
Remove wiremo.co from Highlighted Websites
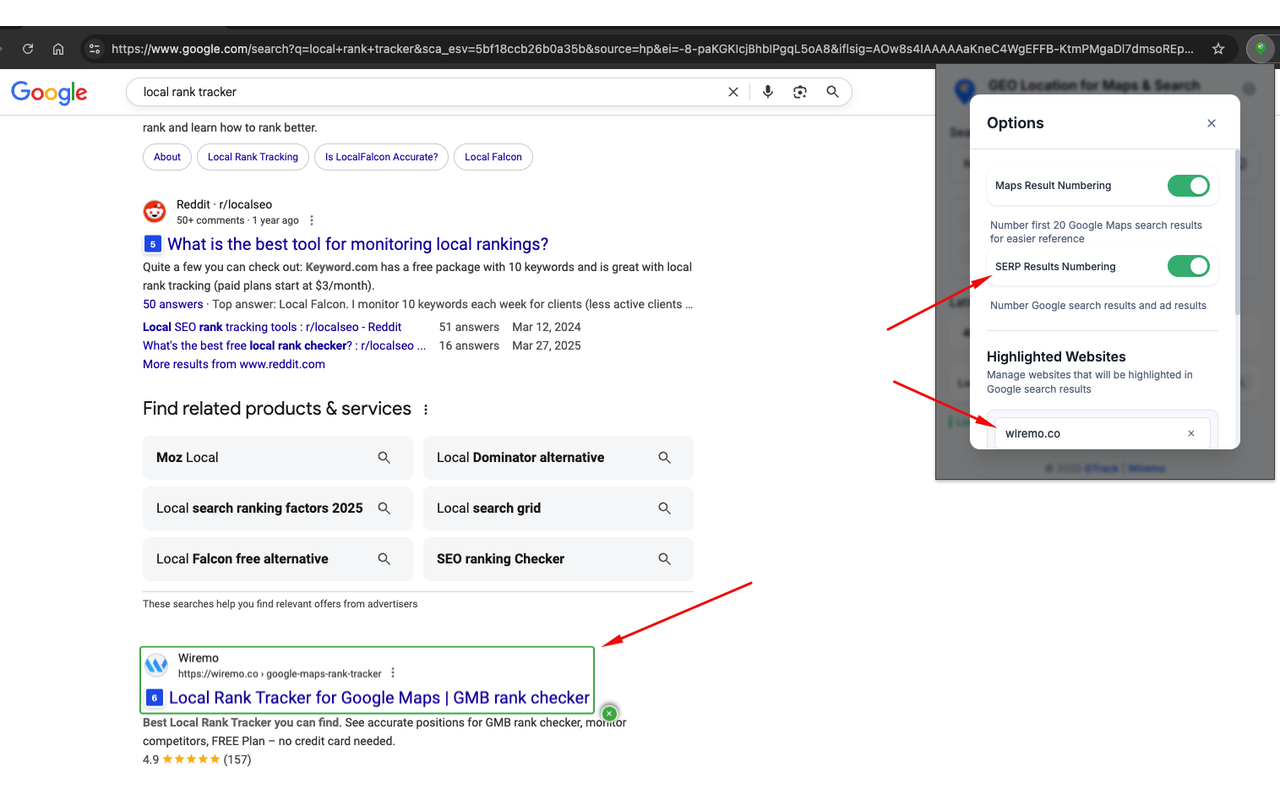pyautogui.click(x=1190, y=433)
